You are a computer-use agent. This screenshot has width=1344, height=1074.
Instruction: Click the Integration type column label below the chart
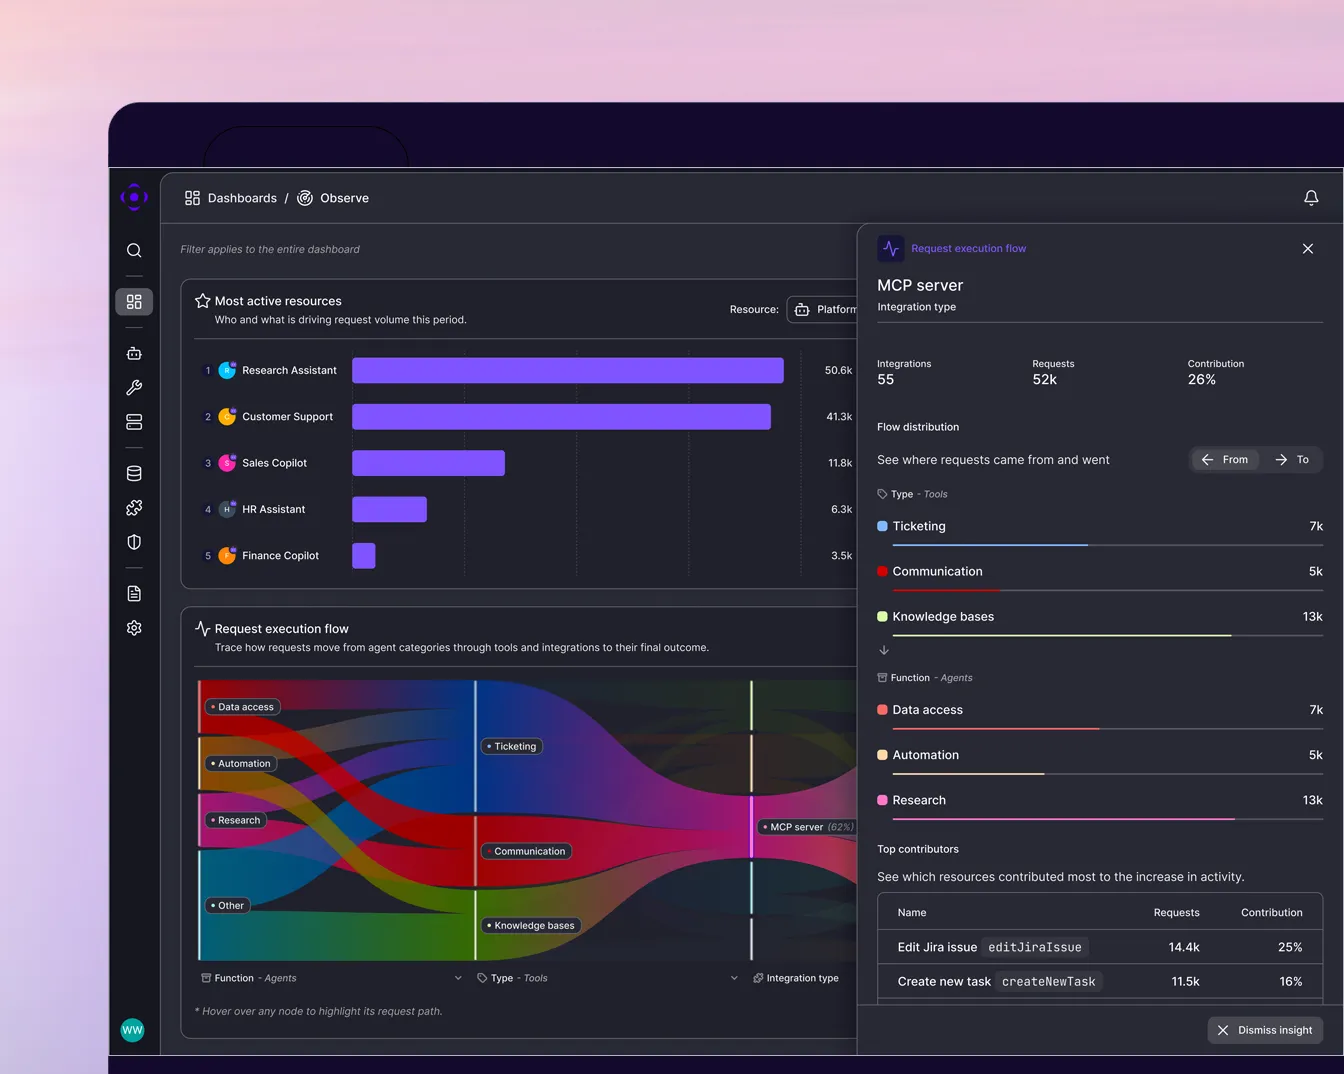coord(796,978)
